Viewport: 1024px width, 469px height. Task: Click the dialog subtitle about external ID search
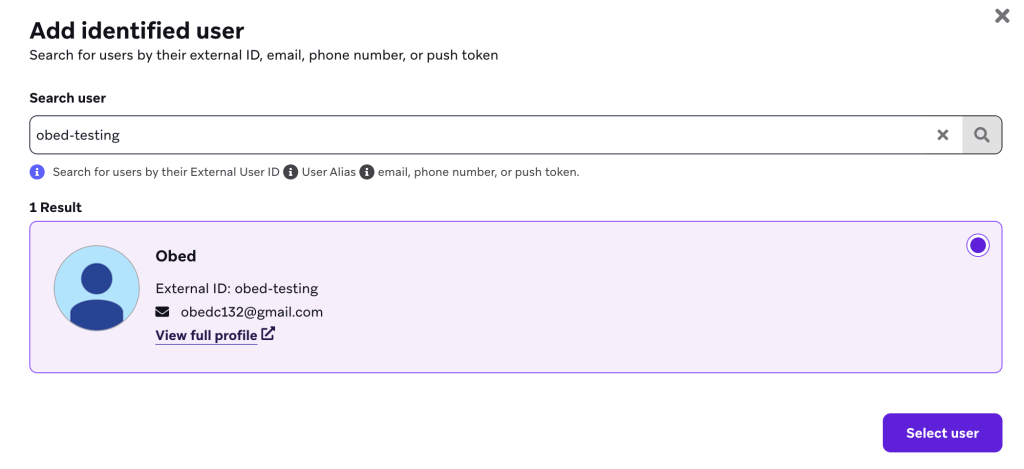click(264, 55)
